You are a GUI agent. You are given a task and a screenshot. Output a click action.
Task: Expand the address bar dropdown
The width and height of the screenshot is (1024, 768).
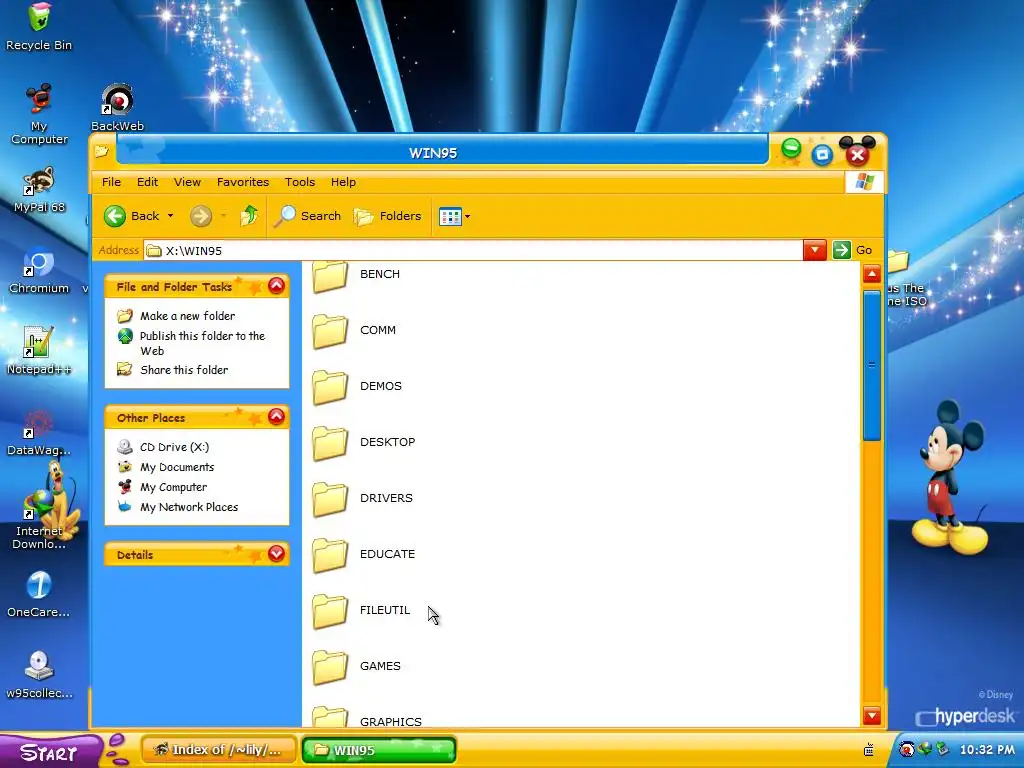814,250
